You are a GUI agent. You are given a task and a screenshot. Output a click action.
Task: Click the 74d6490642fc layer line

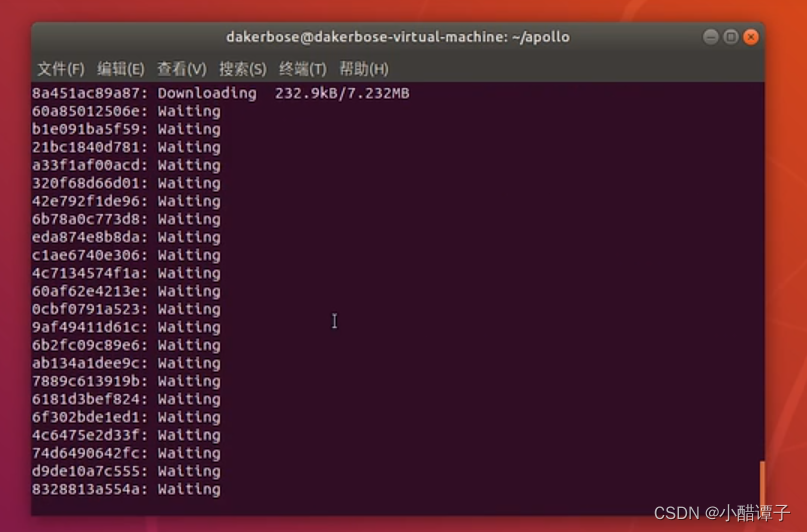(126, 453)
